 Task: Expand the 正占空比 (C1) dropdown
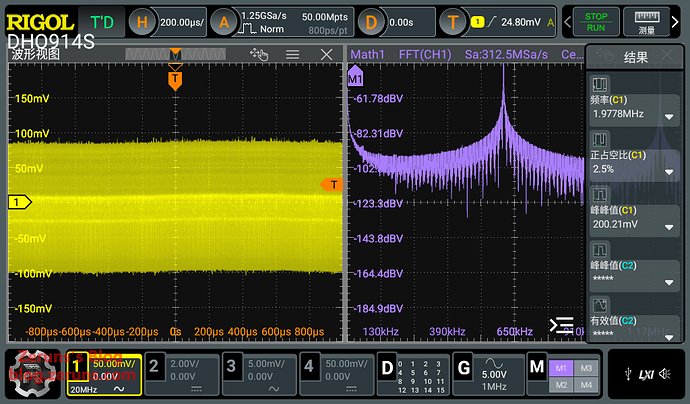click(x=670, y=171)
